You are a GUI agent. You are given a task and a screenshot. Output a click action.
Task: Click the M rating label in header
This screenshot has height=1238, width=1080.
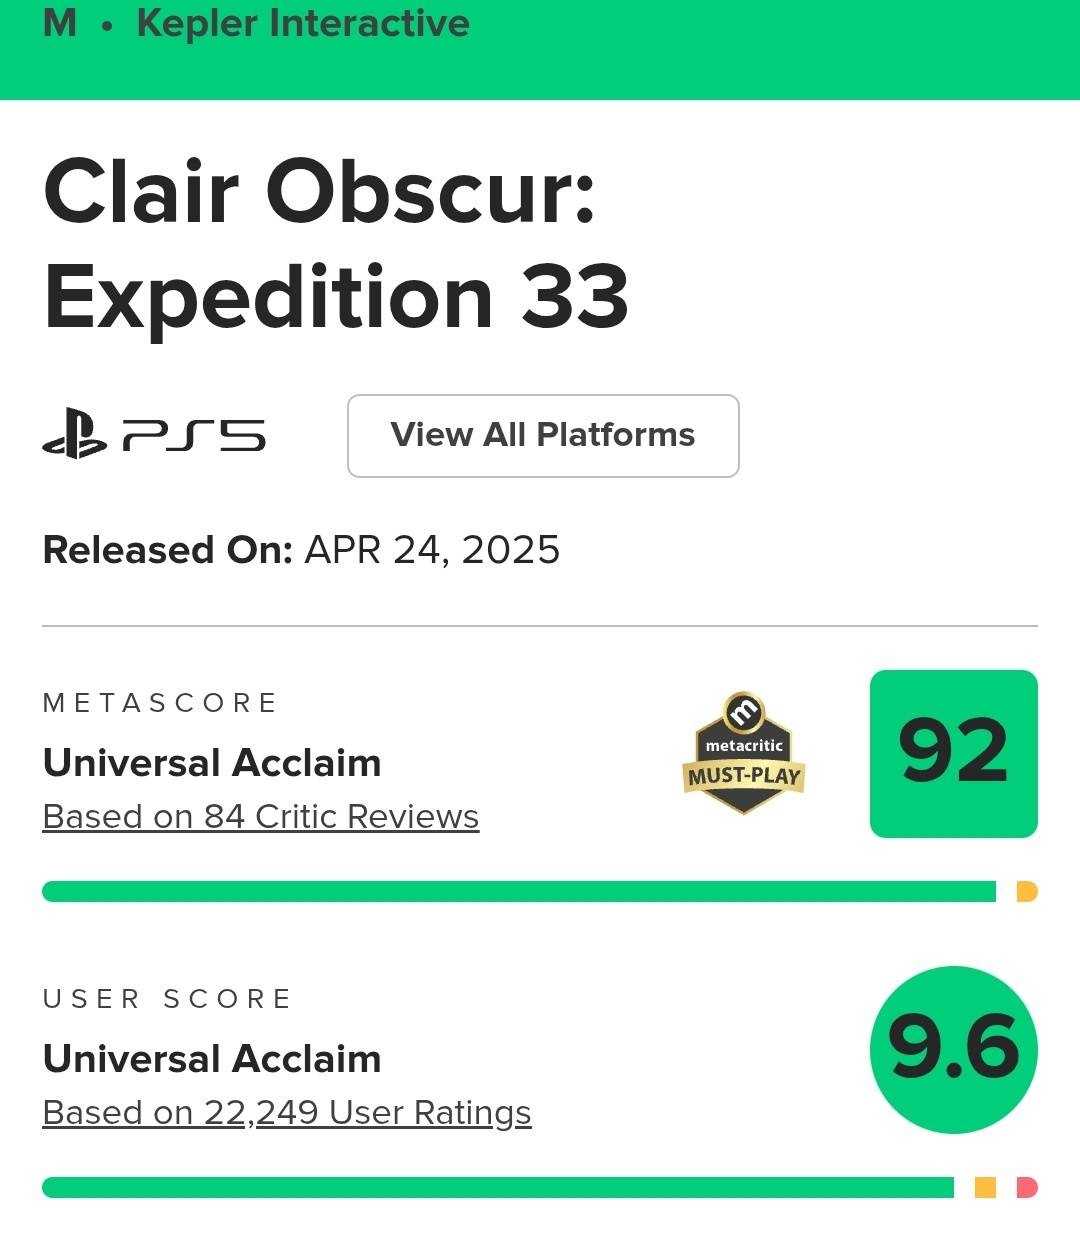coord(60,24)
